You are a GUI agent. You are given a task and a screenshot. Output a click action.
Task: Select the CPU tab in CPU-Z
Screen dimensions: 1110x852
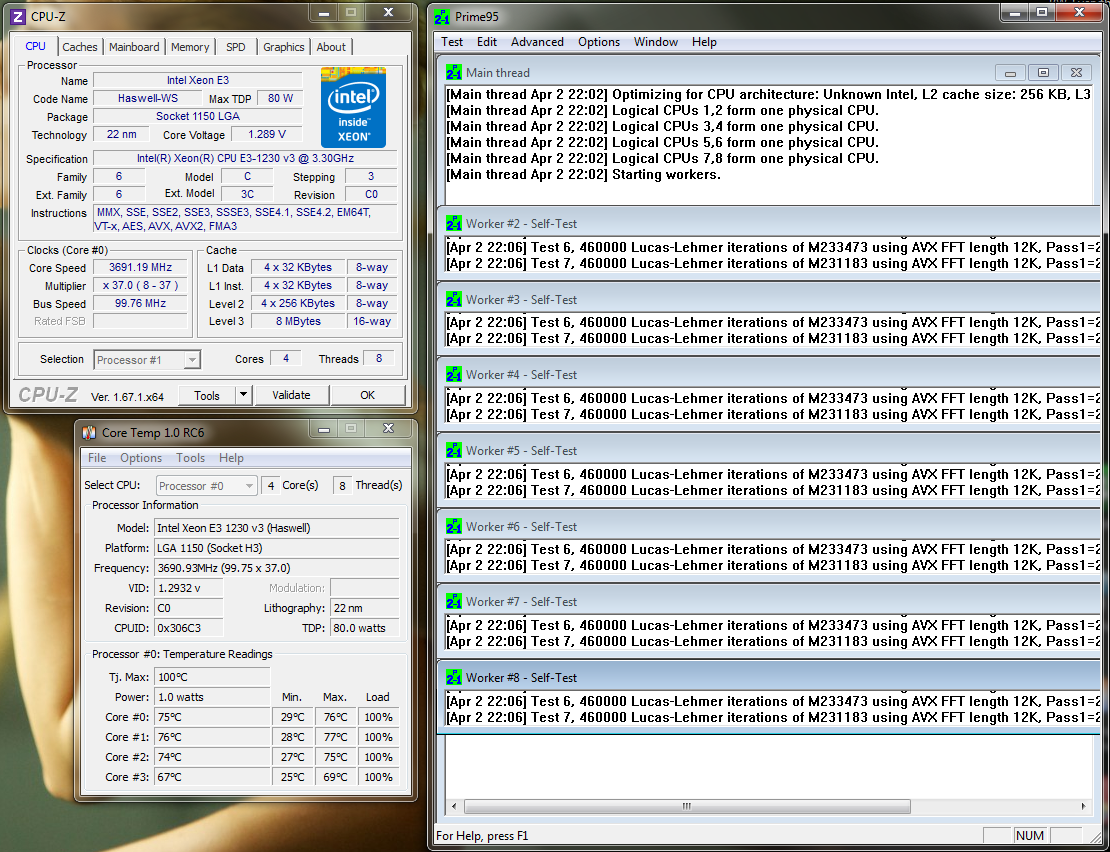35,46
